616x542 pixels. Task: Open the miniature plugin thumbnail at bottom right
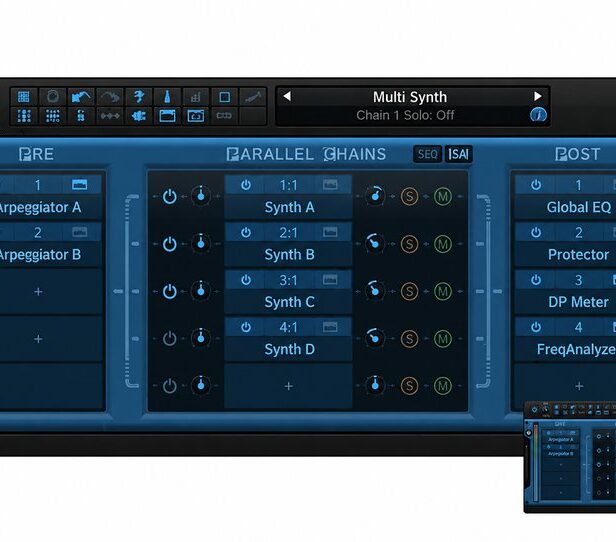[570, 457]
